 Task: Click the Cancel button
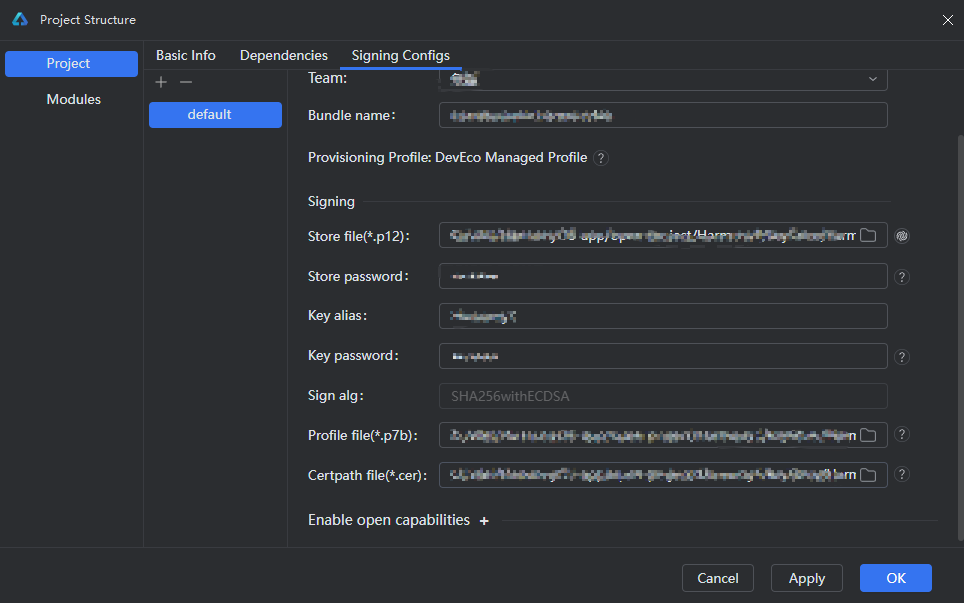point(717,578)
